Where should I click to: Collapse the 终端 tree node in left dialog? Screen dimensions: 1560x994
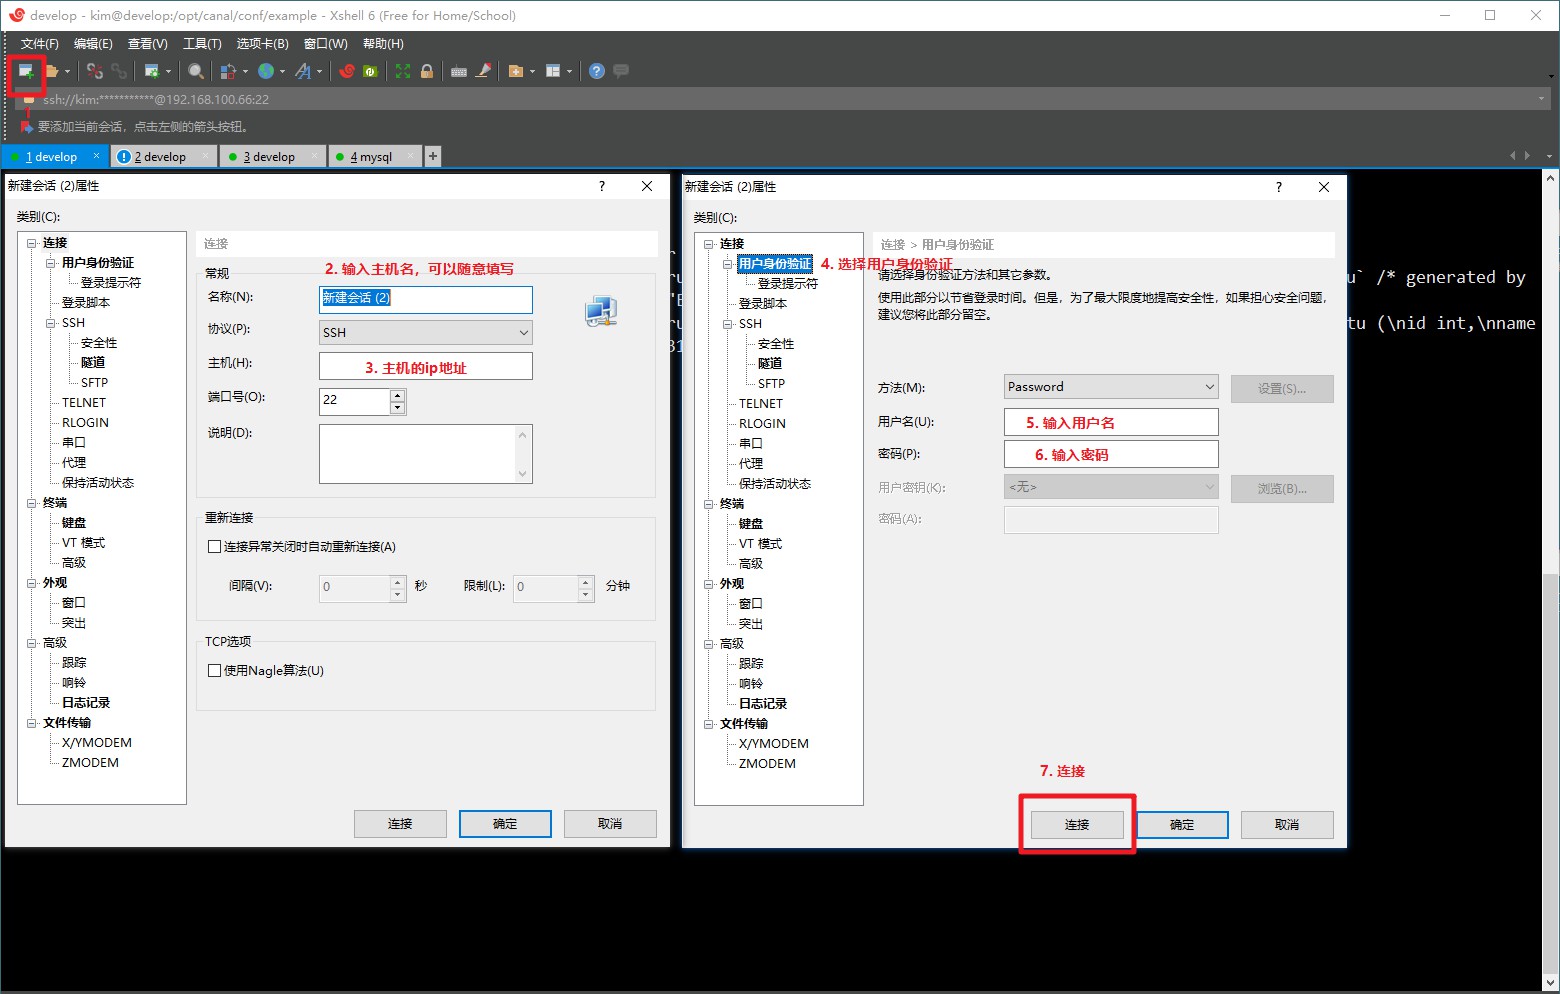pyautogui.click(x=32, y=503)
